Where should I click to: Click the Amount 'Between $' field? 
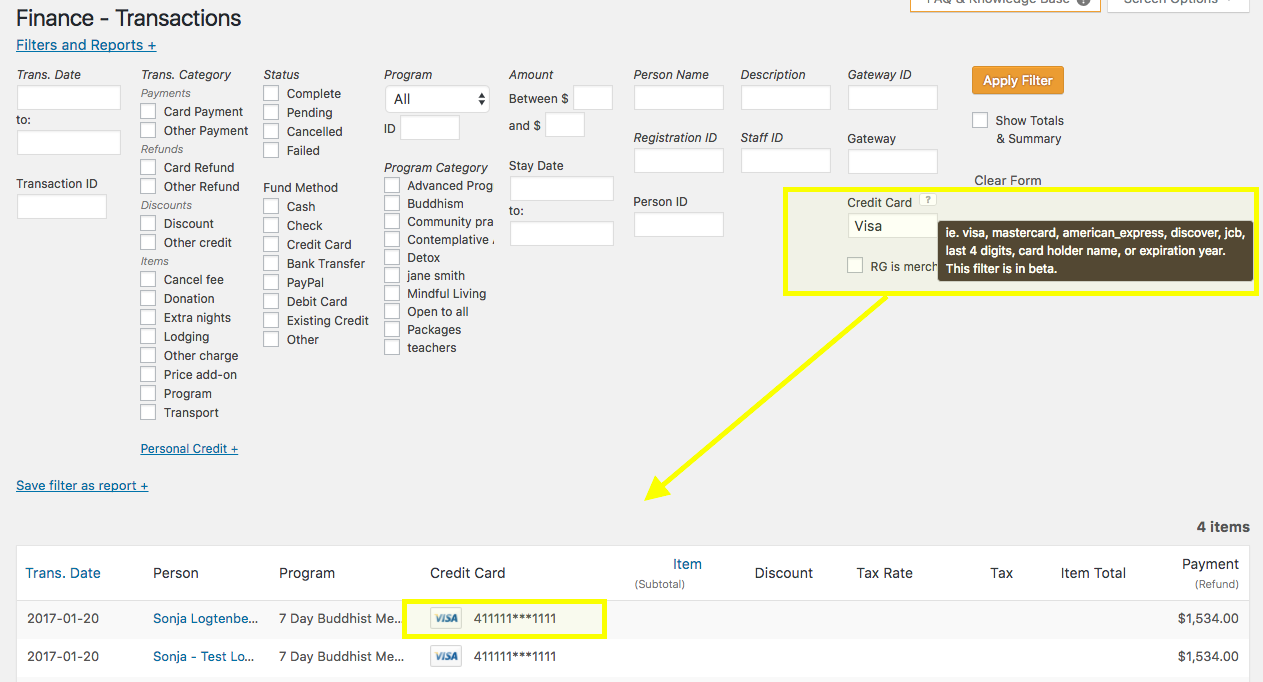click(x=593, y=98)
